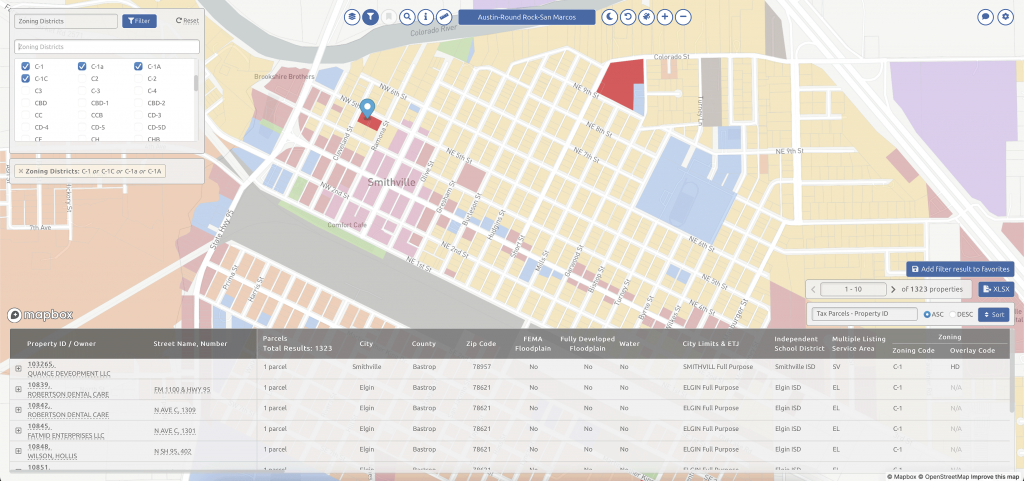Screen dimensions: 1024x481
Task: Open owner QUANCE DEVEOPMENT LLC
Action: 69,374
